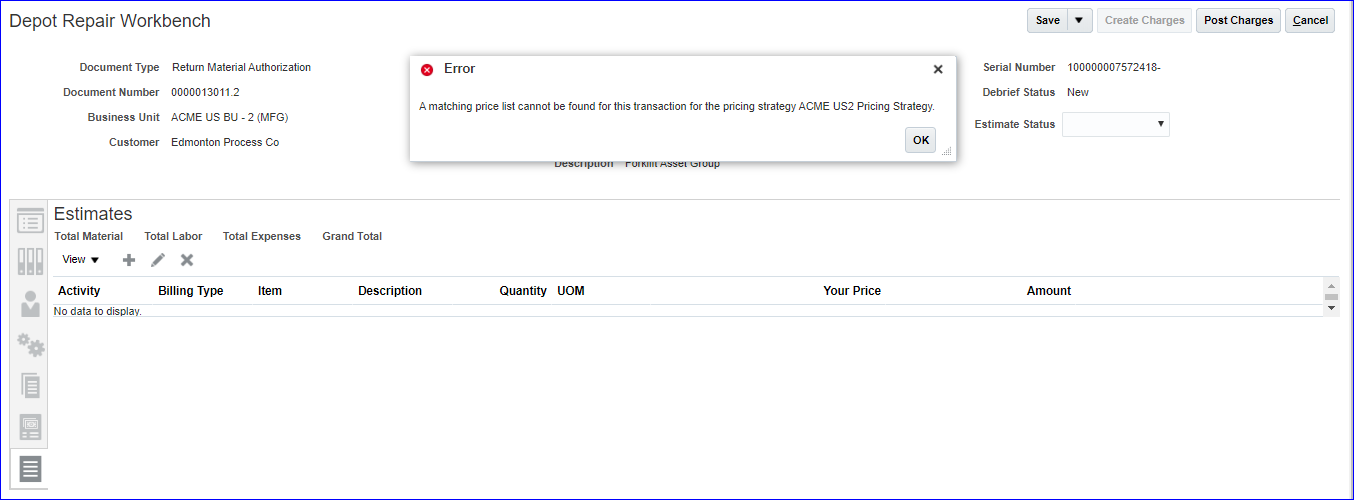Add a new estimate line with plus icon

click(128, 260)
